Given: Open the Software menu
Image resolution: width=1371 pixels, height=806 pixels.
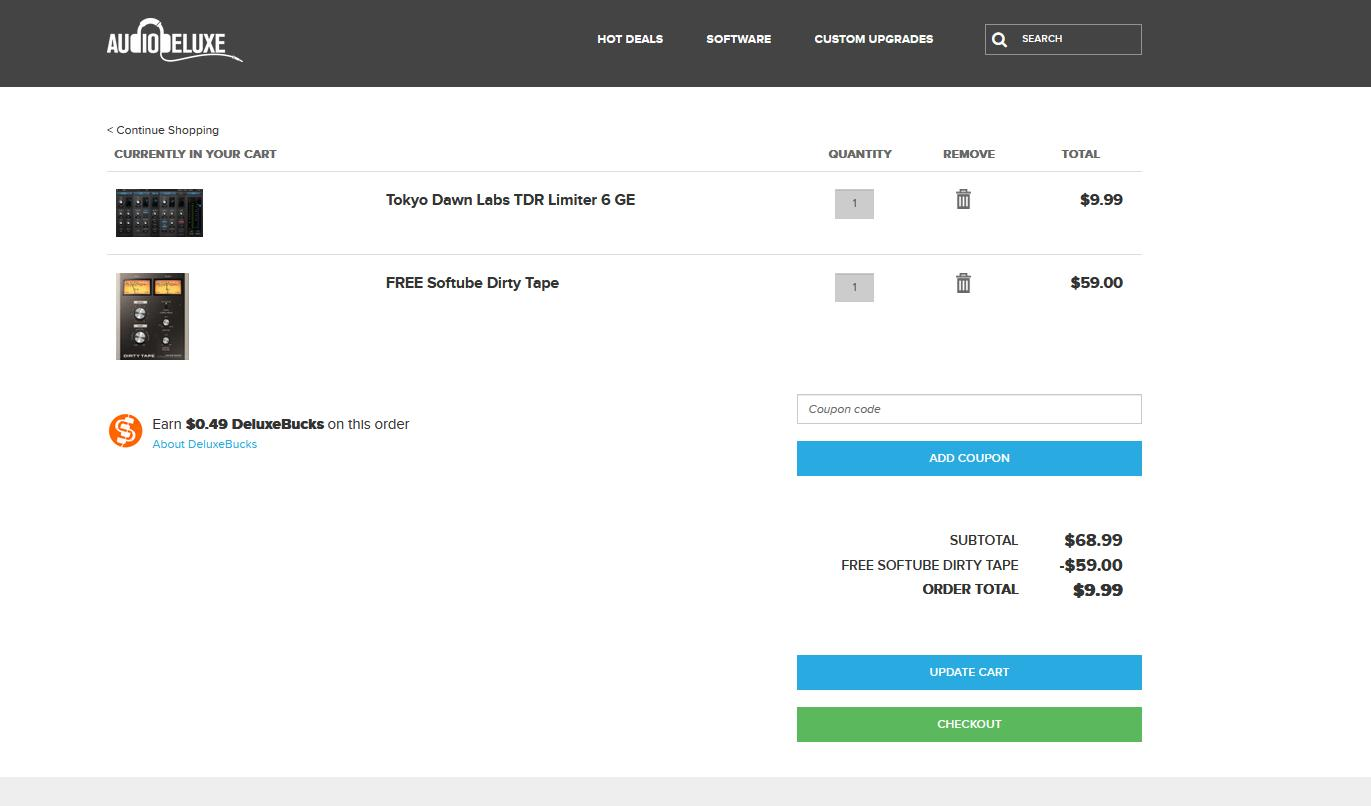Looking at the screenshot, I should pos(739,39).
